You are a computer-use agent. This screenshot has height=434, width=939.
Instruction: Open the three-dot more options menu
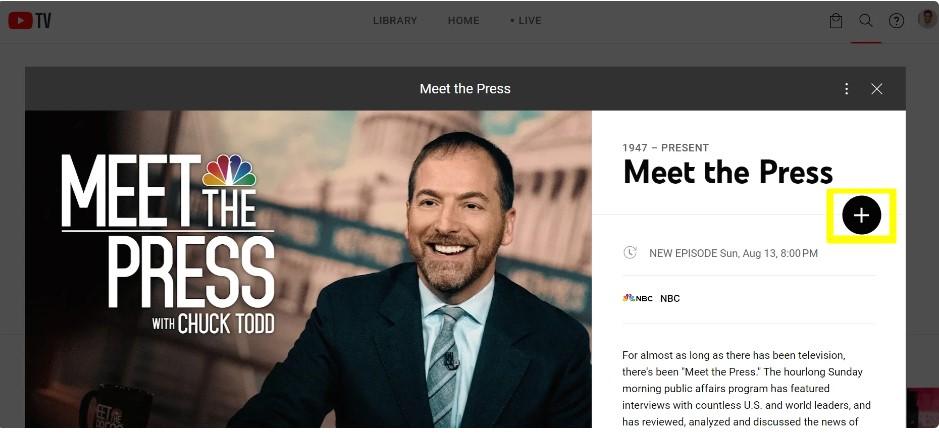[846, 89]
